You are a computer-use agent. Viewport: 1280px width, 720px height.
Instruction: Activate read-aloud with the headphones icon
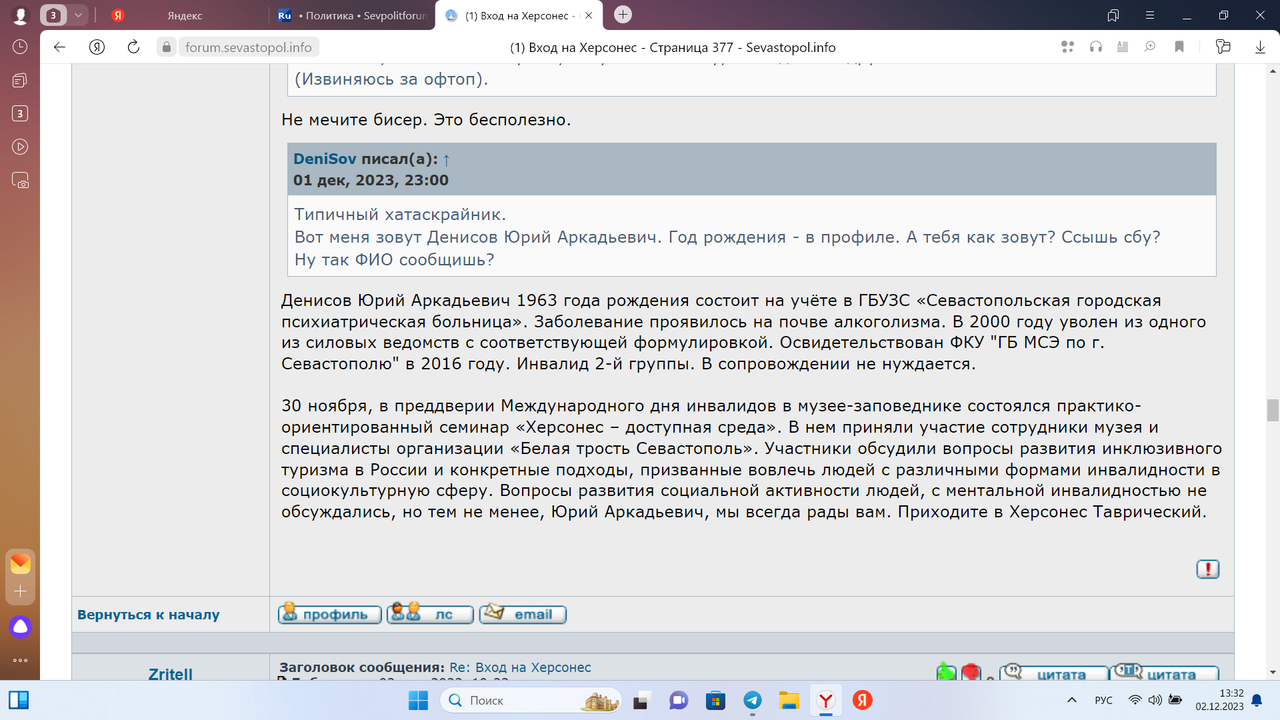coord(1096,47)
